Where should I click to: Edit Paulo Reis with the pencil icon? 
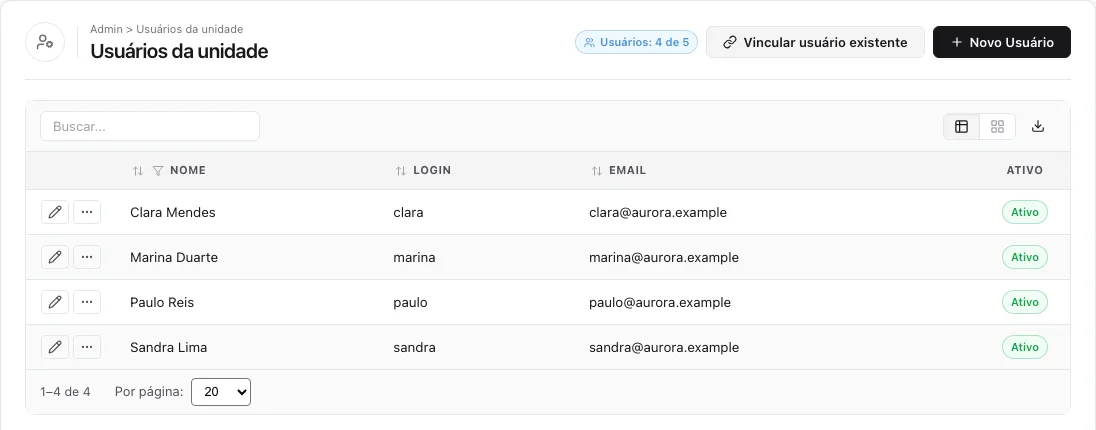[x=55, y=302]
